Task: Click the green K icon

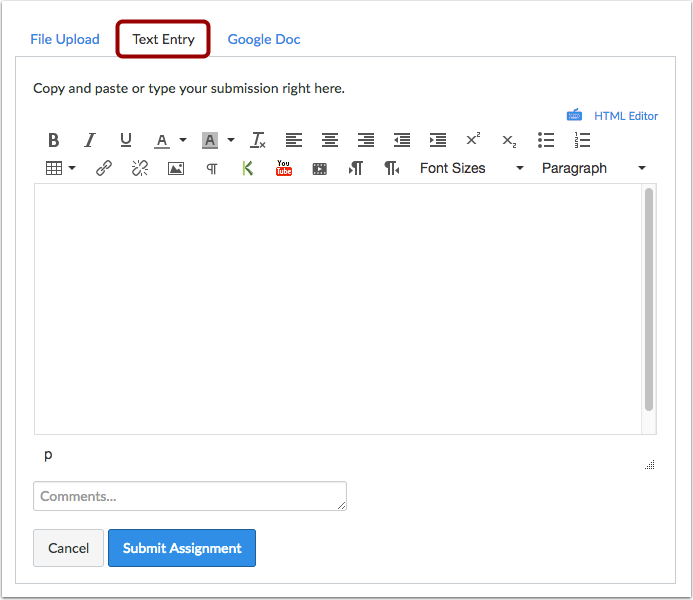Action: (x=248, y=168)
